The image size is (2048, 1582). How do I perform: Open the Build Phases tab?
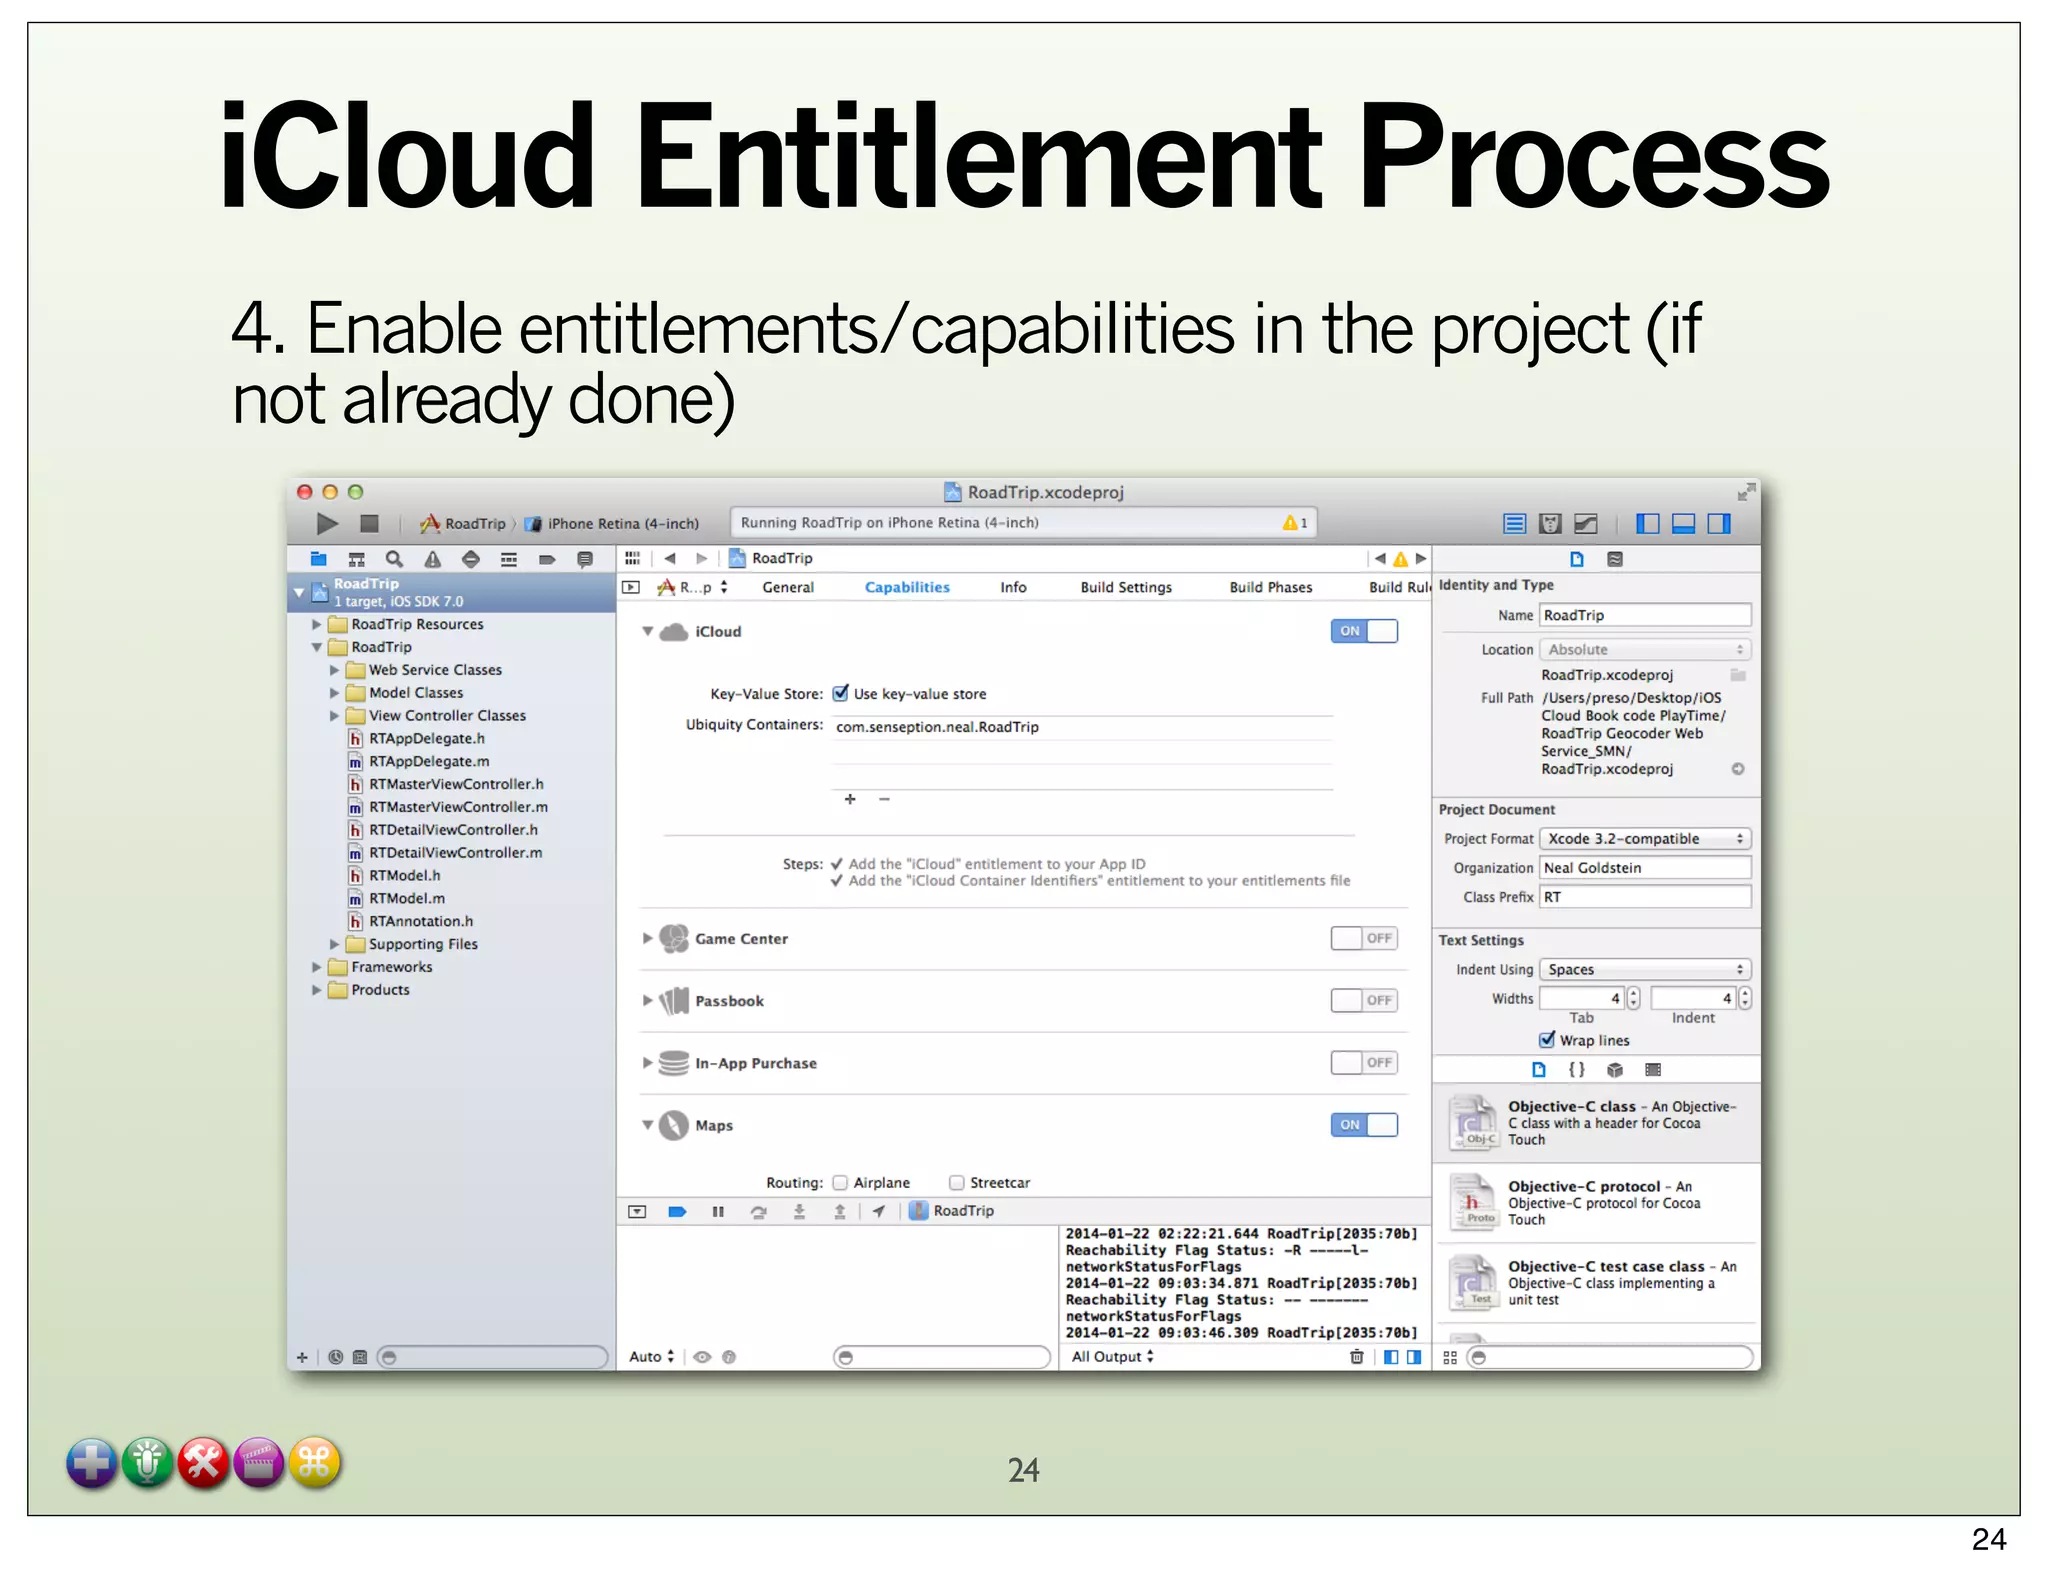pyautogui.click(x=1271, y=588)
